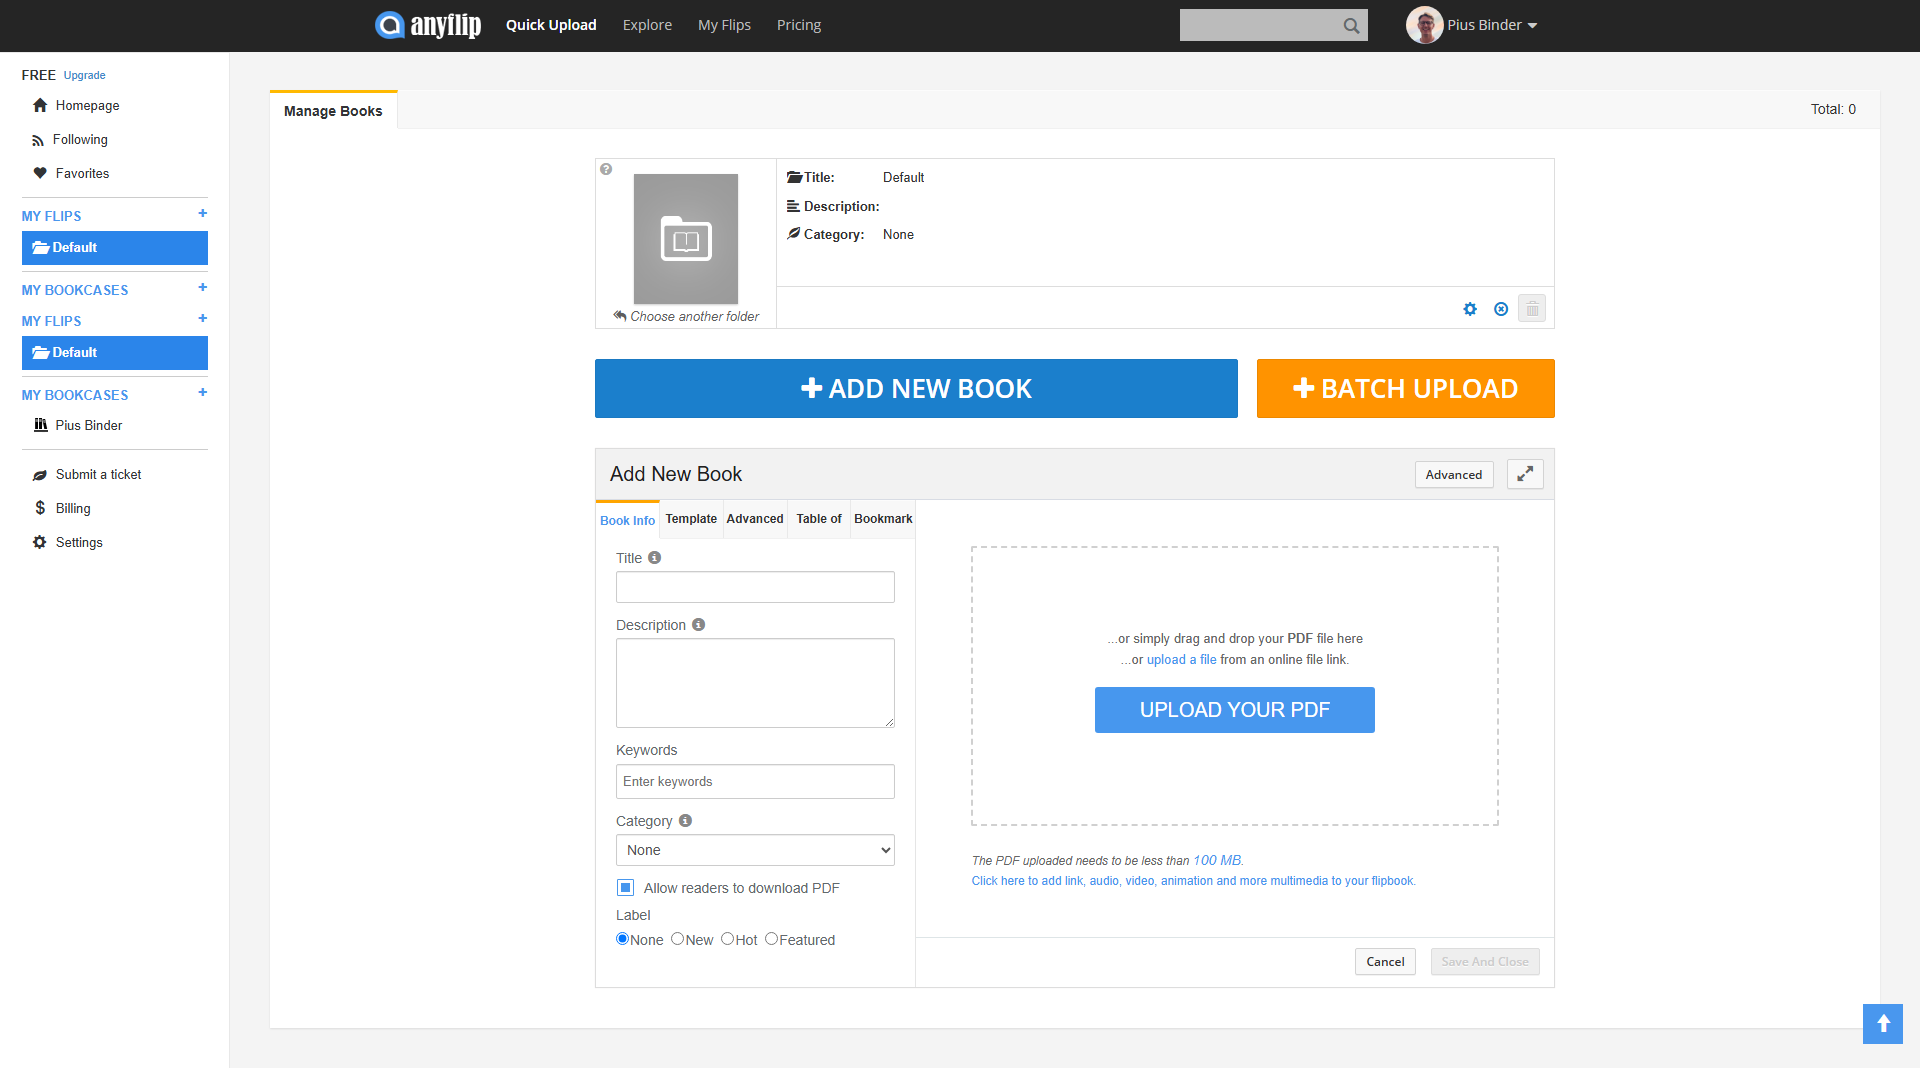Open folder settings gear icon
1920x1068 pixels.
click(x=1470, y=309)
